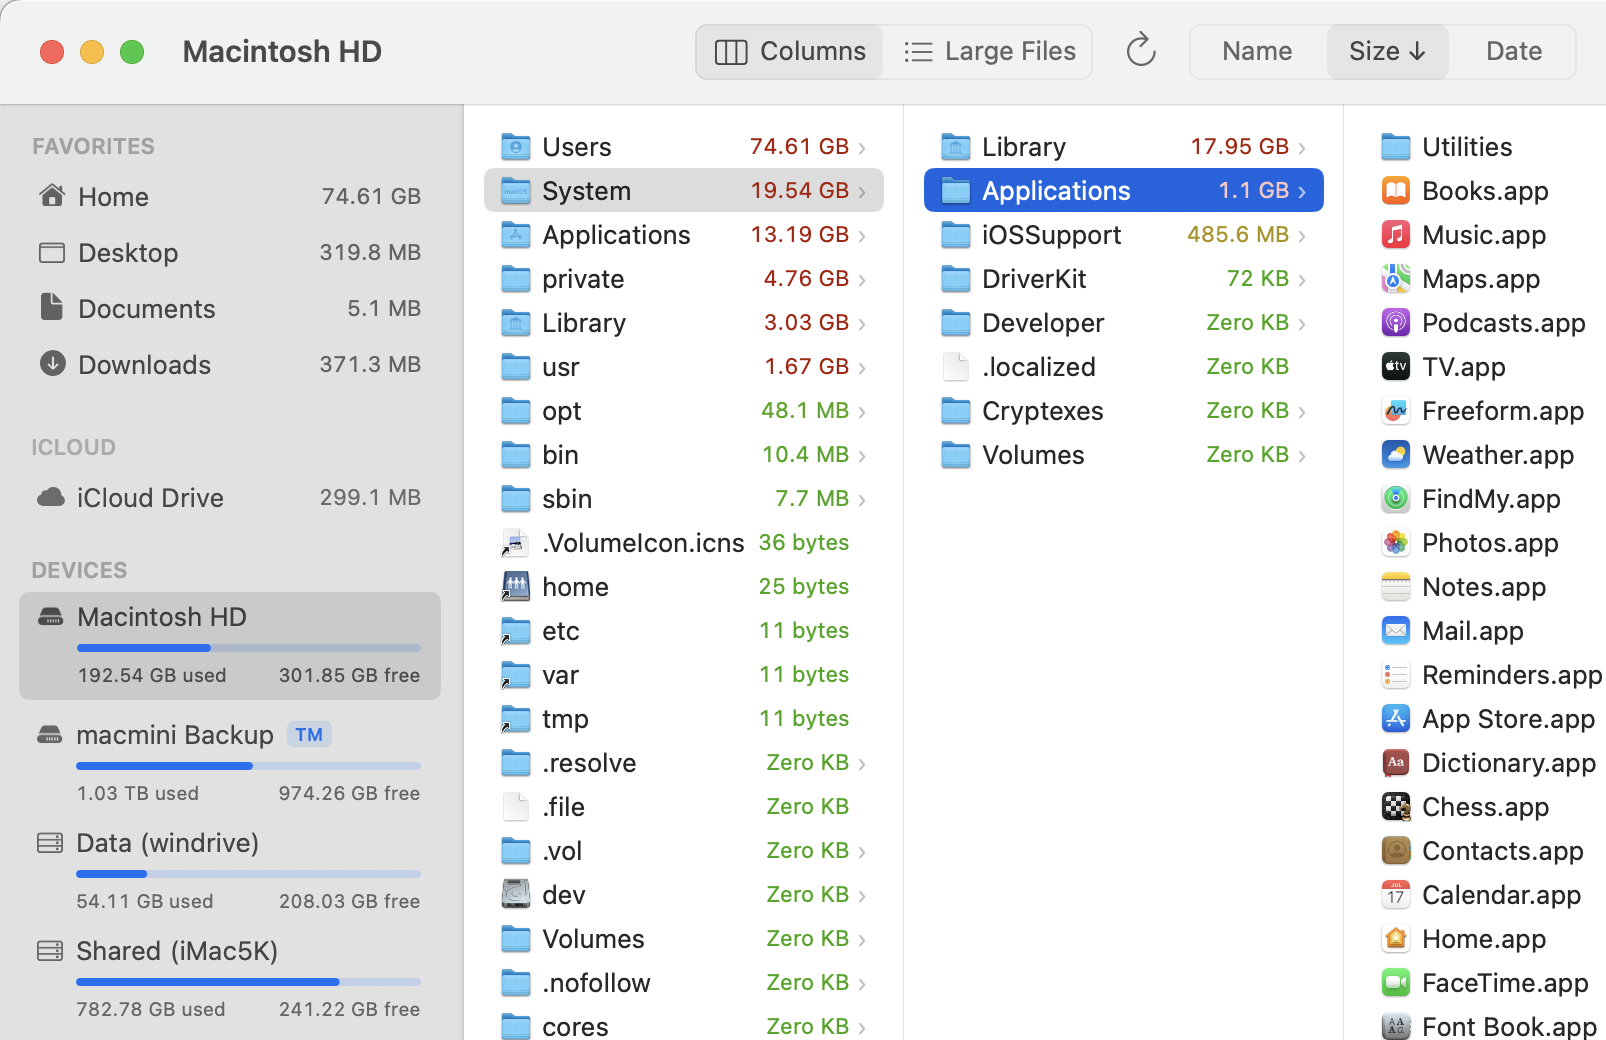Image resolution: width=1606 pixels, height=1040 pixels.
Task: Expand the private folder chevron
Action: point(862,280)
